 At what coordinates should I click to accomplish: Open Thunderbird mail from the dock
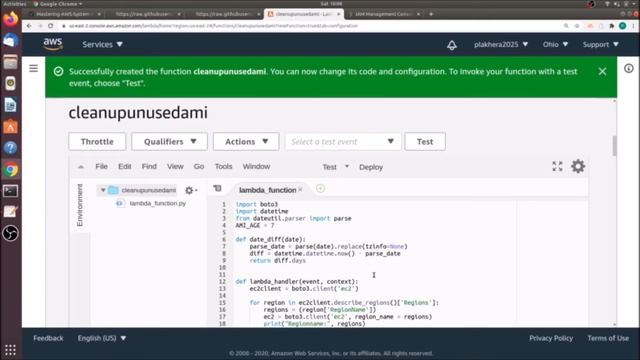[x=11, y=40]
